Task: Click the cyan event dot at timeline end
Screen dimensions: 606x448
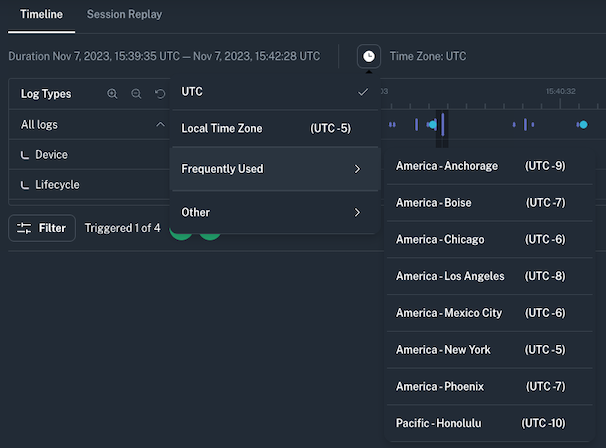Action: pyautogui.click(x=582, y=125)
